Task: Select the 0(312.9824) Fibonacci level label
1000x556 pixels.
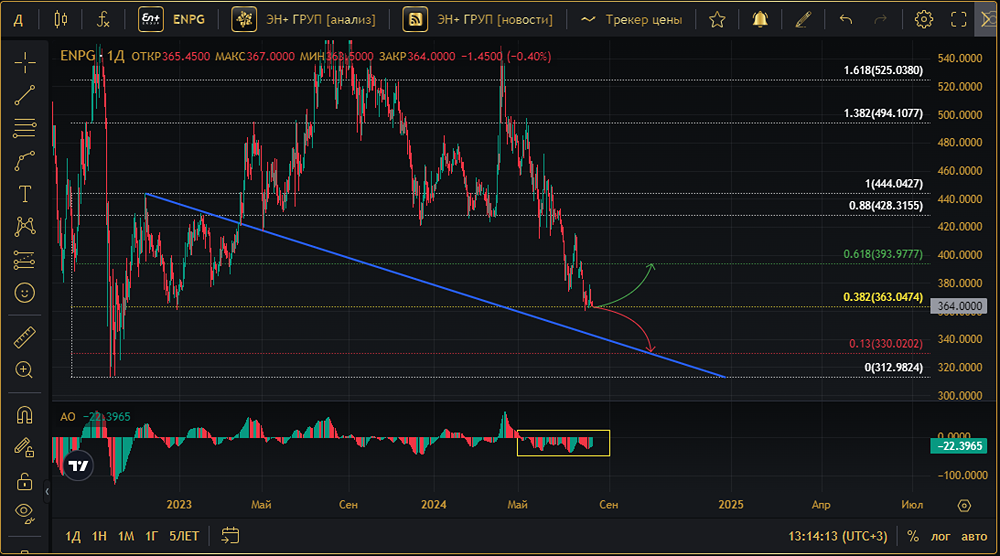Action: point(893,367)
